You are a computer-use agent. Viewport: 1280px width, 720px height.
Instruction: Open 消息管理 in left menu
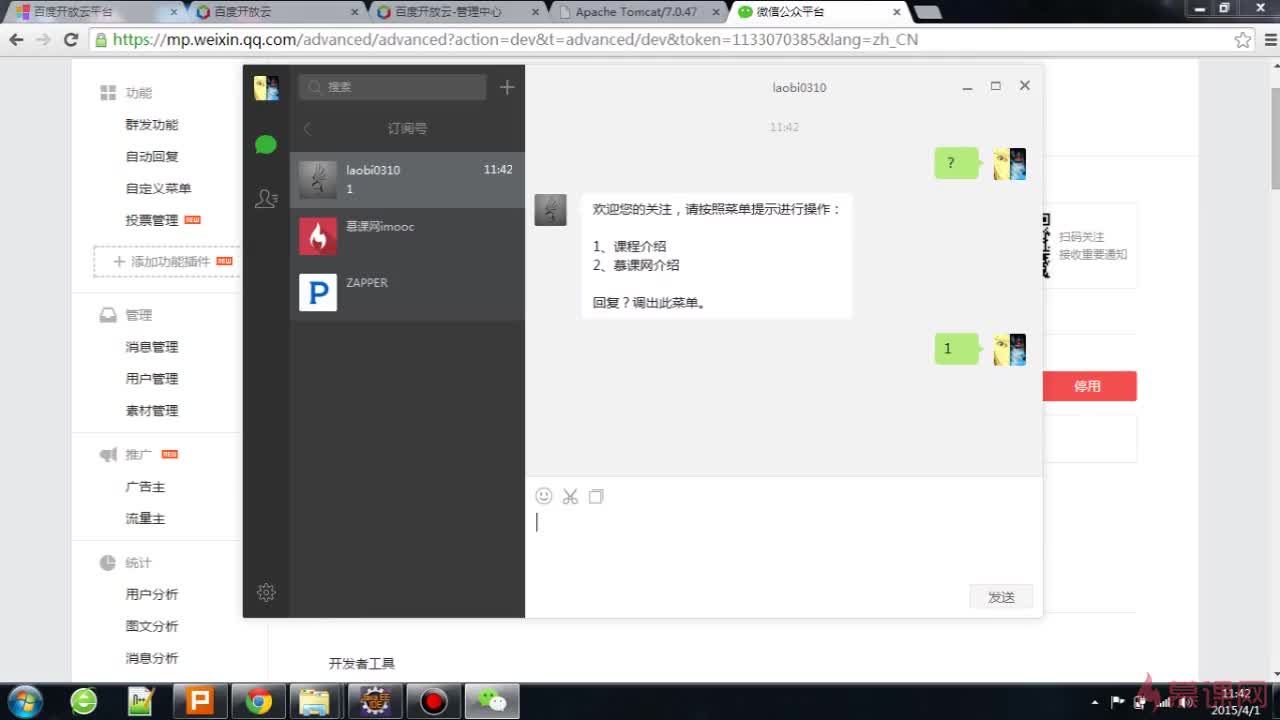152,347
